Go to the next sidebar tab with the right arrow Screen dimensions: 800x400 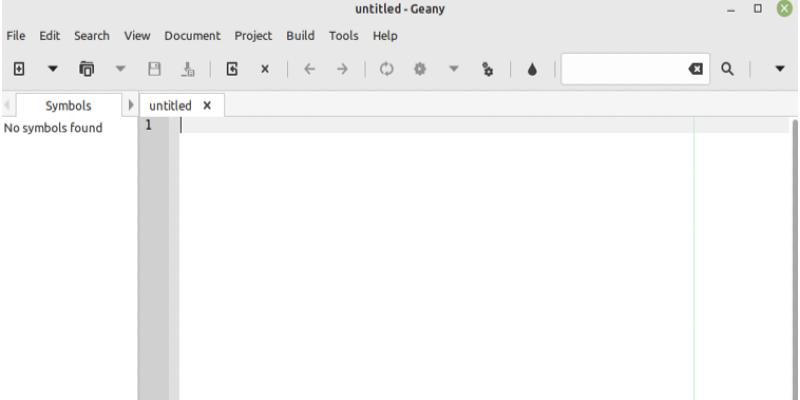click(131, 105)
